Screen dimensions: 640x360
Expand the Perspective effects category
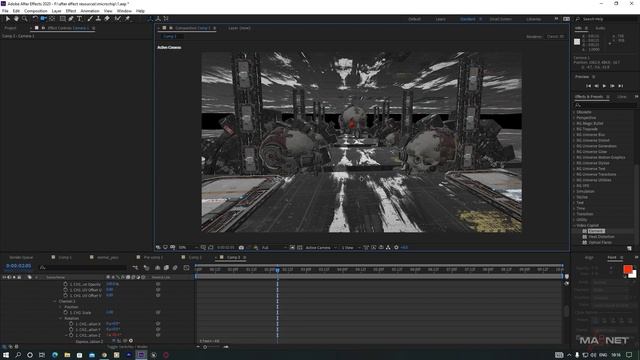pyautogui.click(x=574, y=118)
